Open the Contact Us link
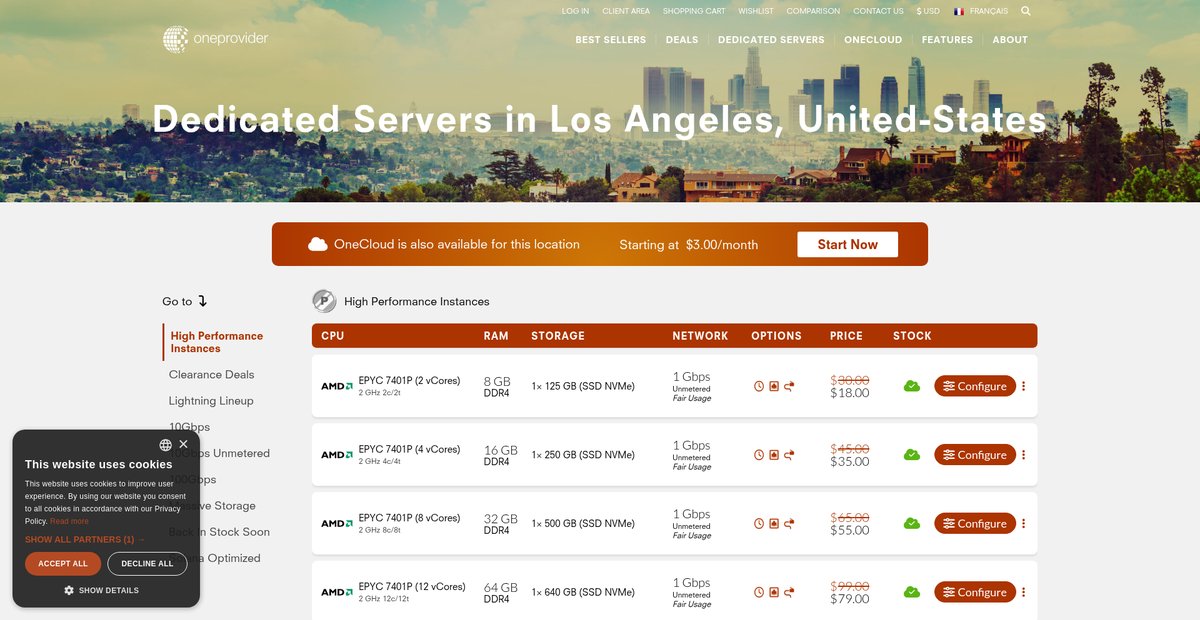The image size is (1200, 620). [878, 11]
